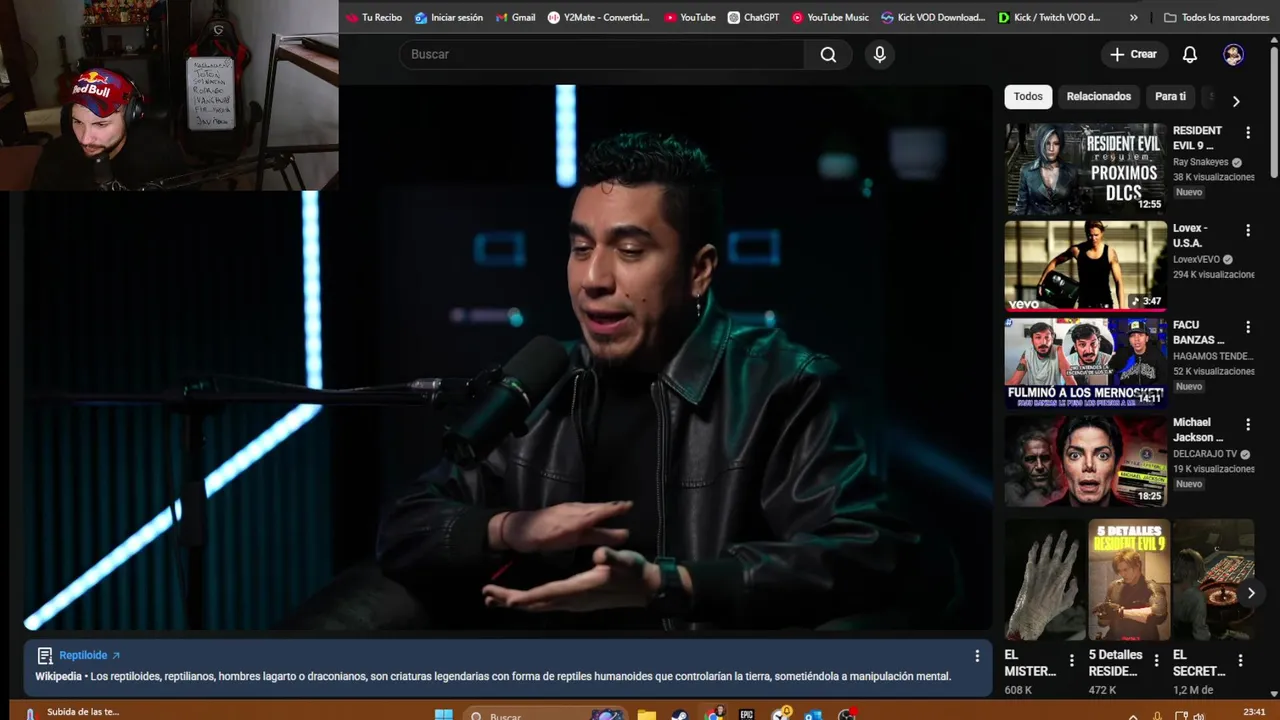Open the Kick VOD Downloader bookmark
Screen dimensions: 1280x720
[933, 17]
